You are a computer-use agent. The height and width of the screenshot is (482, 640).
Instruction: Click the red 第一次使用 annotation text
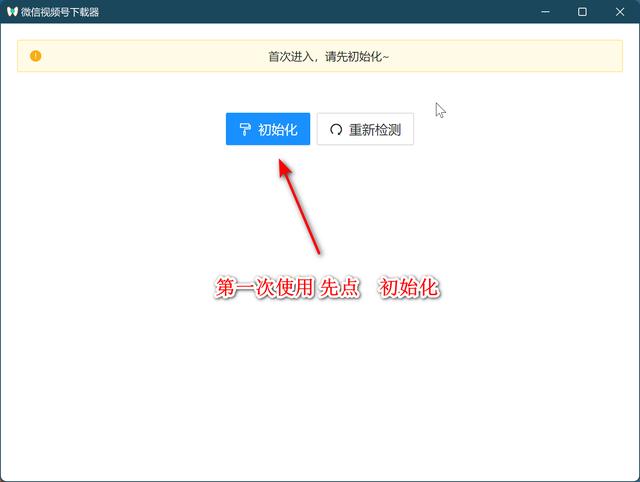click(x=264, y=288)
